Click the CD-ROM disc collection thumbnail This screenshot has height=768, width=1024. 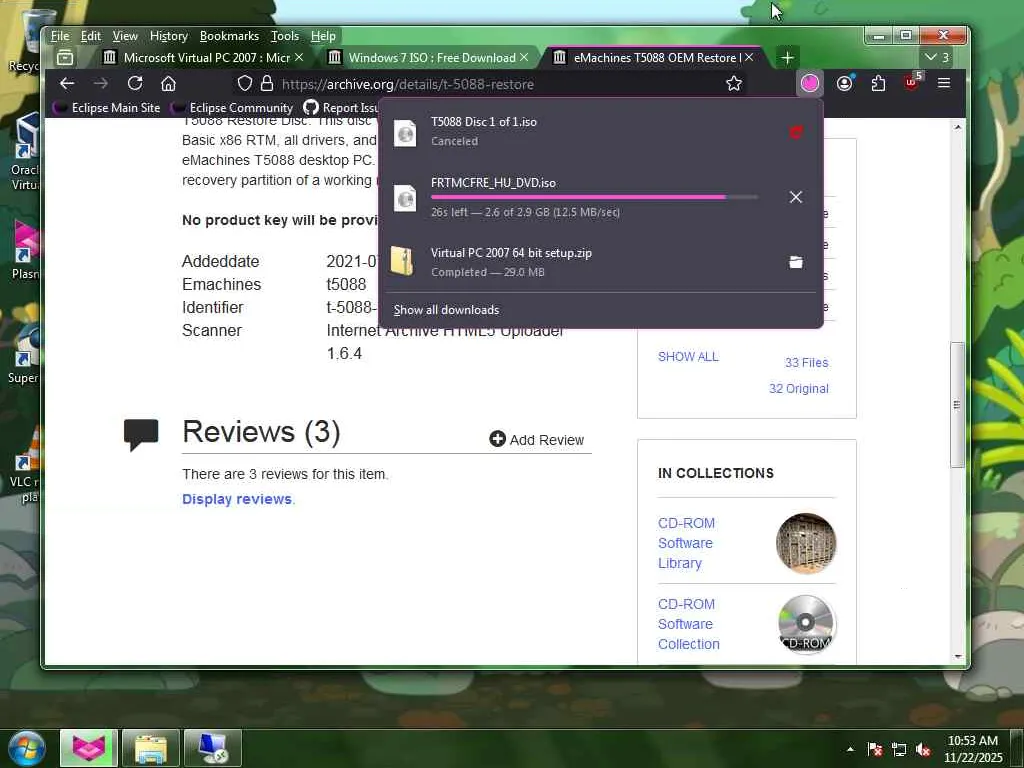pyautogui.click(x=807, y=625)
